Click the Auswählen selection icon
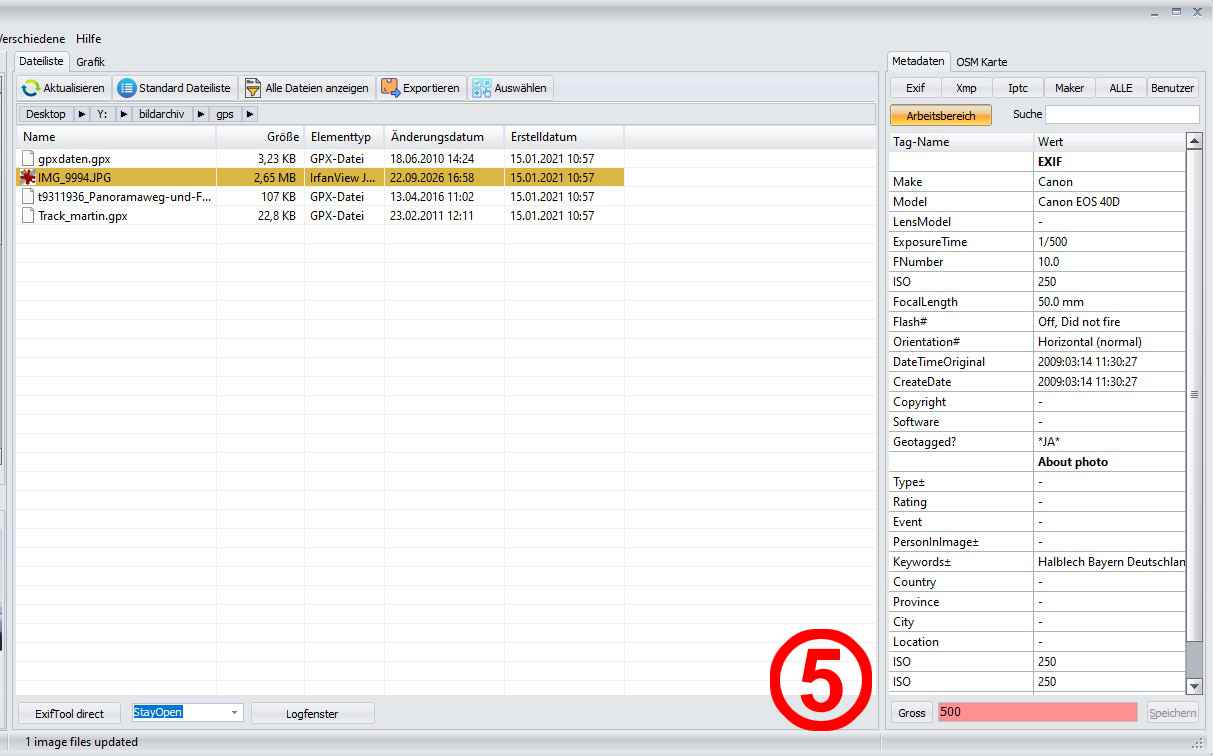Image resolution: width=1213 pixels, height=756 pixels. tap(481, 88)
